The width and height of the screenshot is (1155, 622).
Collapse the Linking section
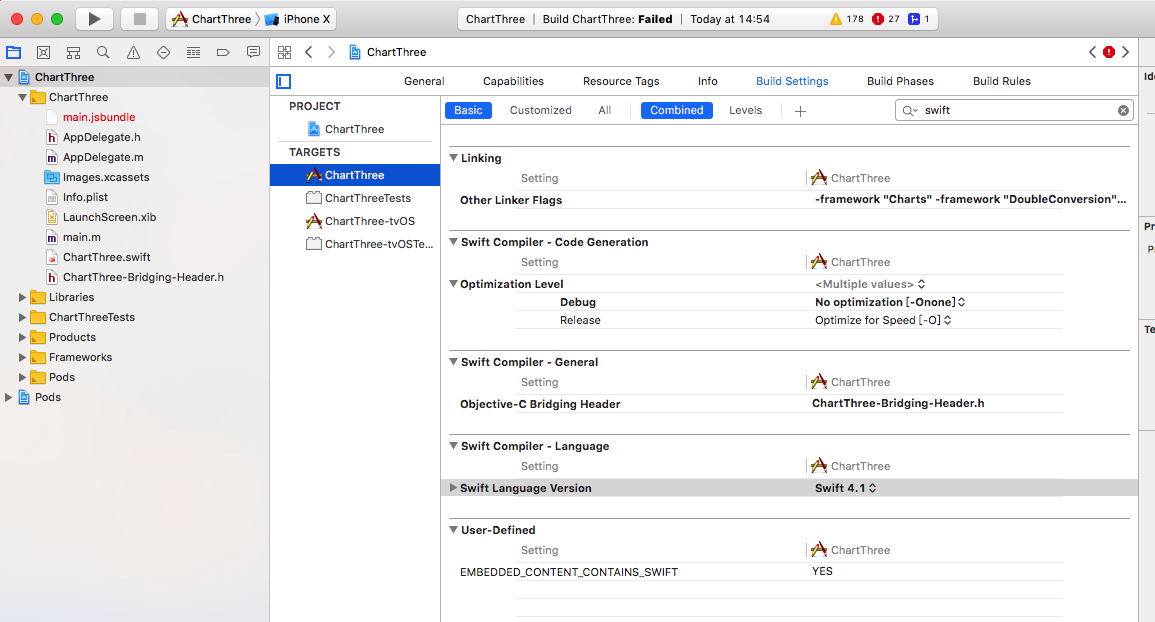tap(453, 157)
